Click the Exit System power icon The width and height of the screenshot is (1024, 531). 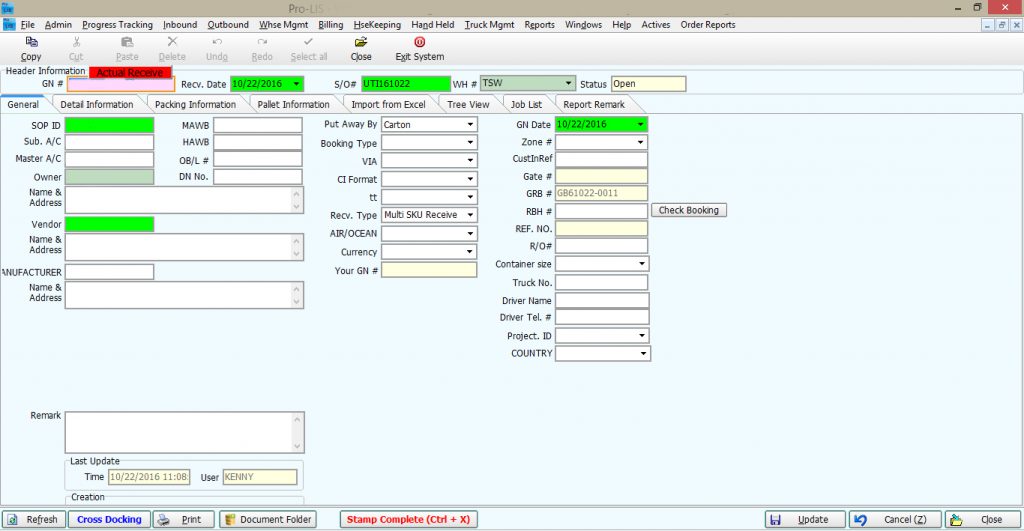420,42
